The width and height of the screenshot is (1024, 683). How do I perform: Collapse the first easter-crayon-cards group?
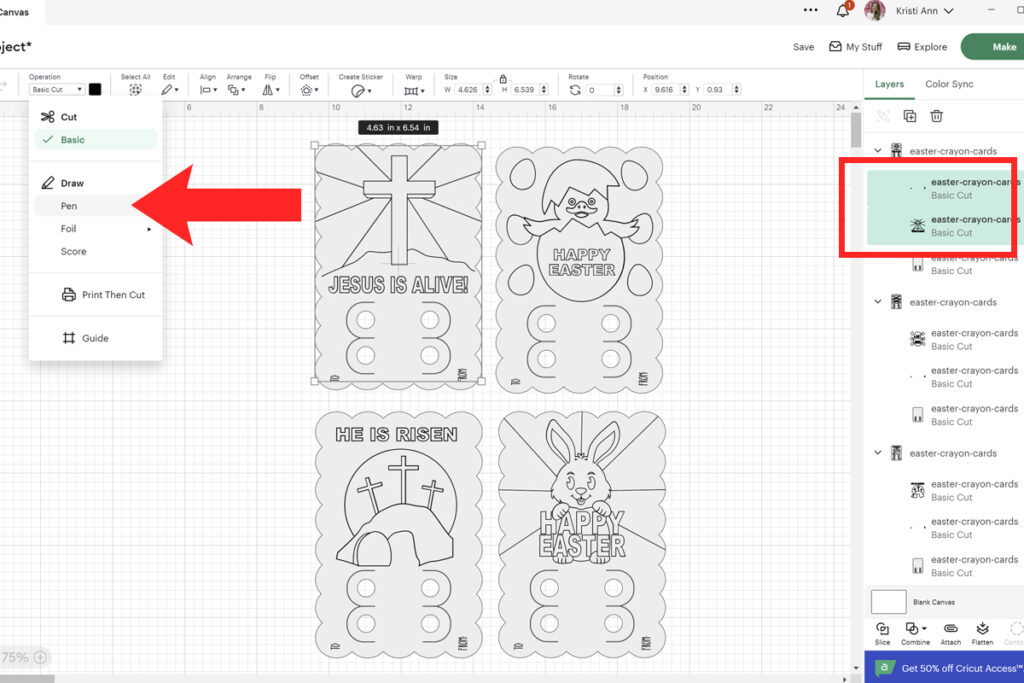tap(878, 150)
